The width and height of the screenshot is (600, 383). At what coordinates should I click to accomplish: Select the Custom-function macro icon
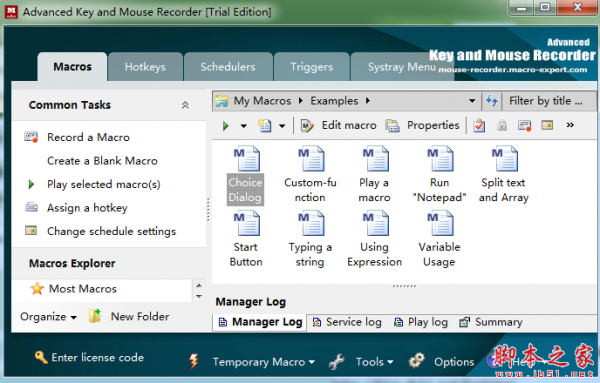coord(311,158)
